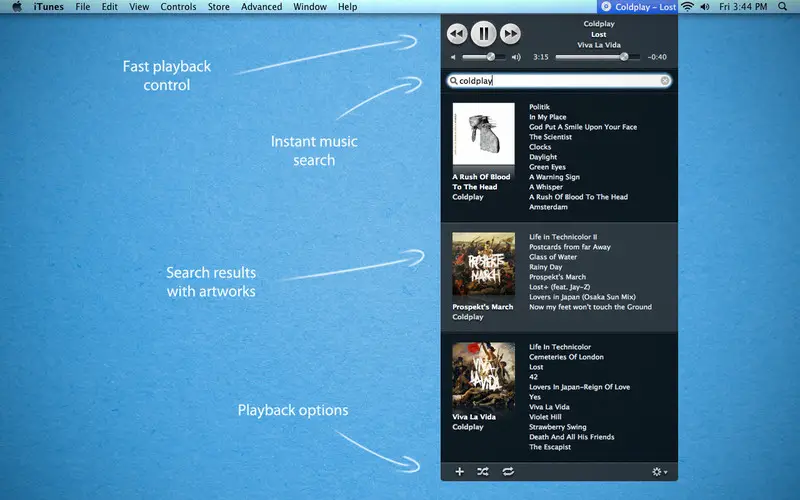Play Lovers in Japan (Osaka Sun Mix)
Screen dimensions: 800x500
click(582, 297)
